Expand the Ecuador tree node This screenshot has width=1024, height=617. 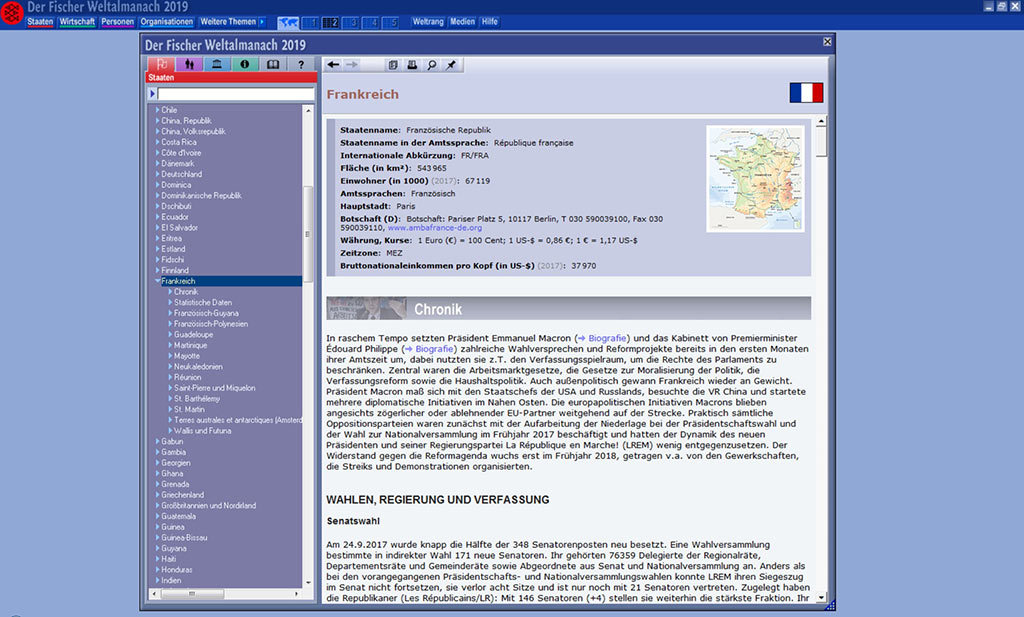point(157,217)
